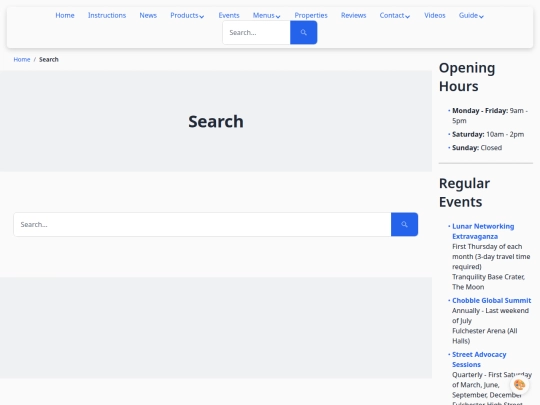Screen dimensions: 540x405
Task: Go to Home in navigation bar
Action: 65,15
